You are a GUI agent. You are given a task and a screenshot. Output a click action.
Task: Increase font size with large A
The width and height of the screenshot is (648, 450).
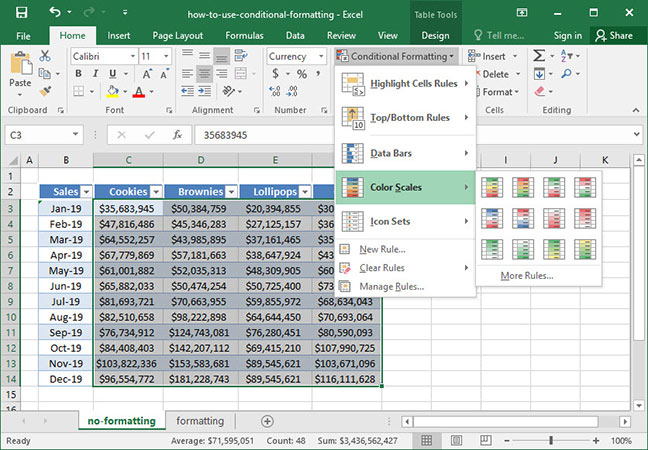[x=147, y=74]
